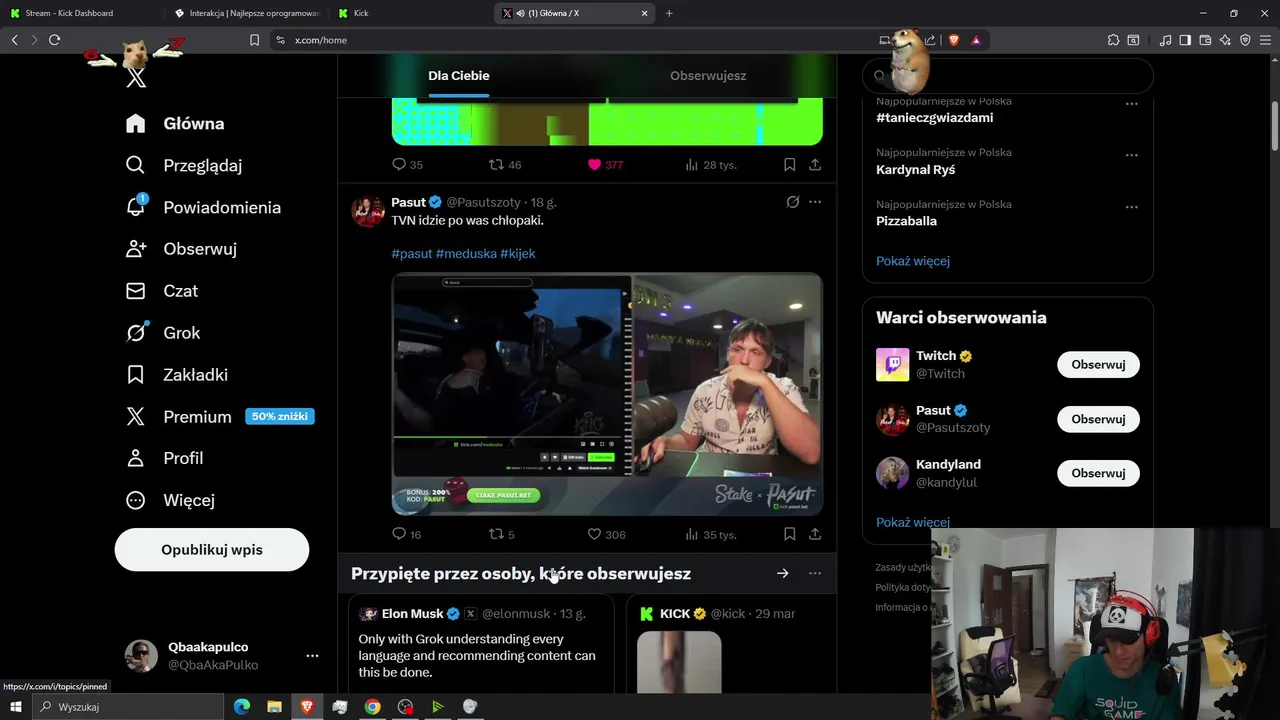Open the Więcej more menu
1280x720 pixels.
[x=170, y=500]
